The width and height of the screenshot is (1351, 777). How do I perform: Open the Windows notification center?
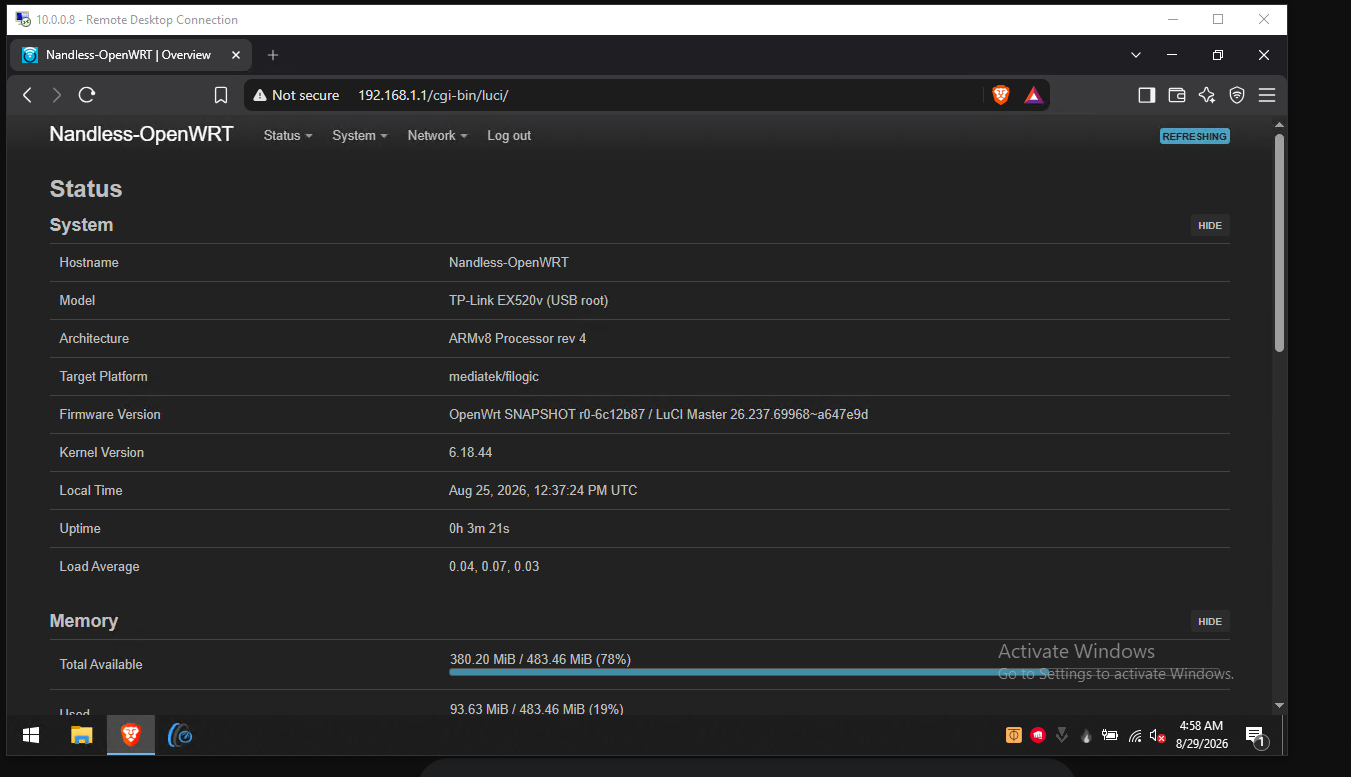click(x=1256, y=736)
